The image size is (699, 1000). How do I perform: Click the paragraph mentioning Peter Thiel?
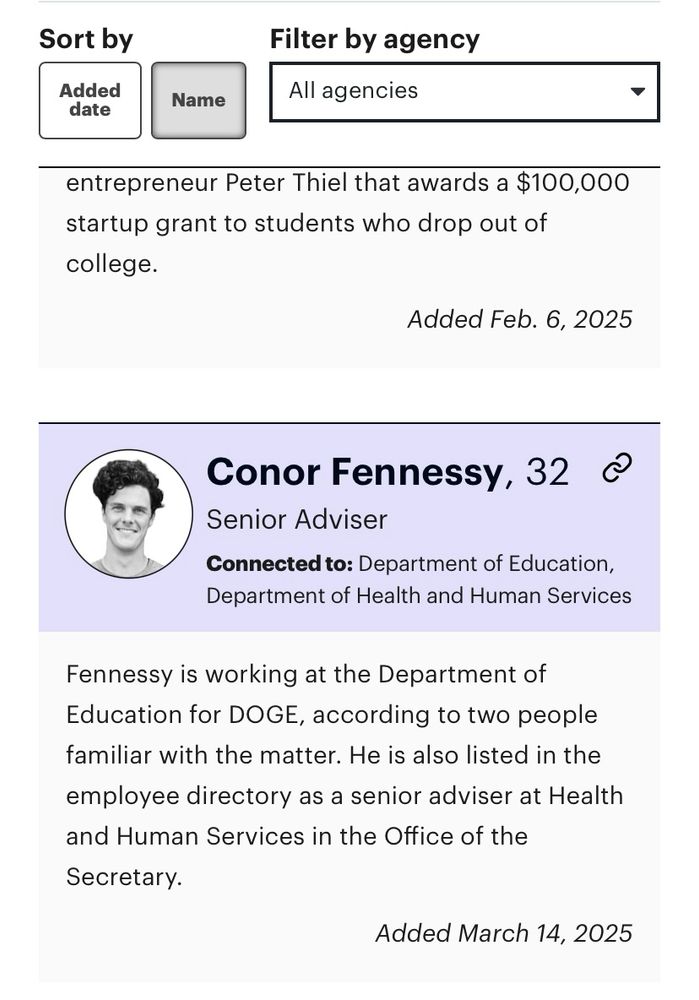click(348, 223)
